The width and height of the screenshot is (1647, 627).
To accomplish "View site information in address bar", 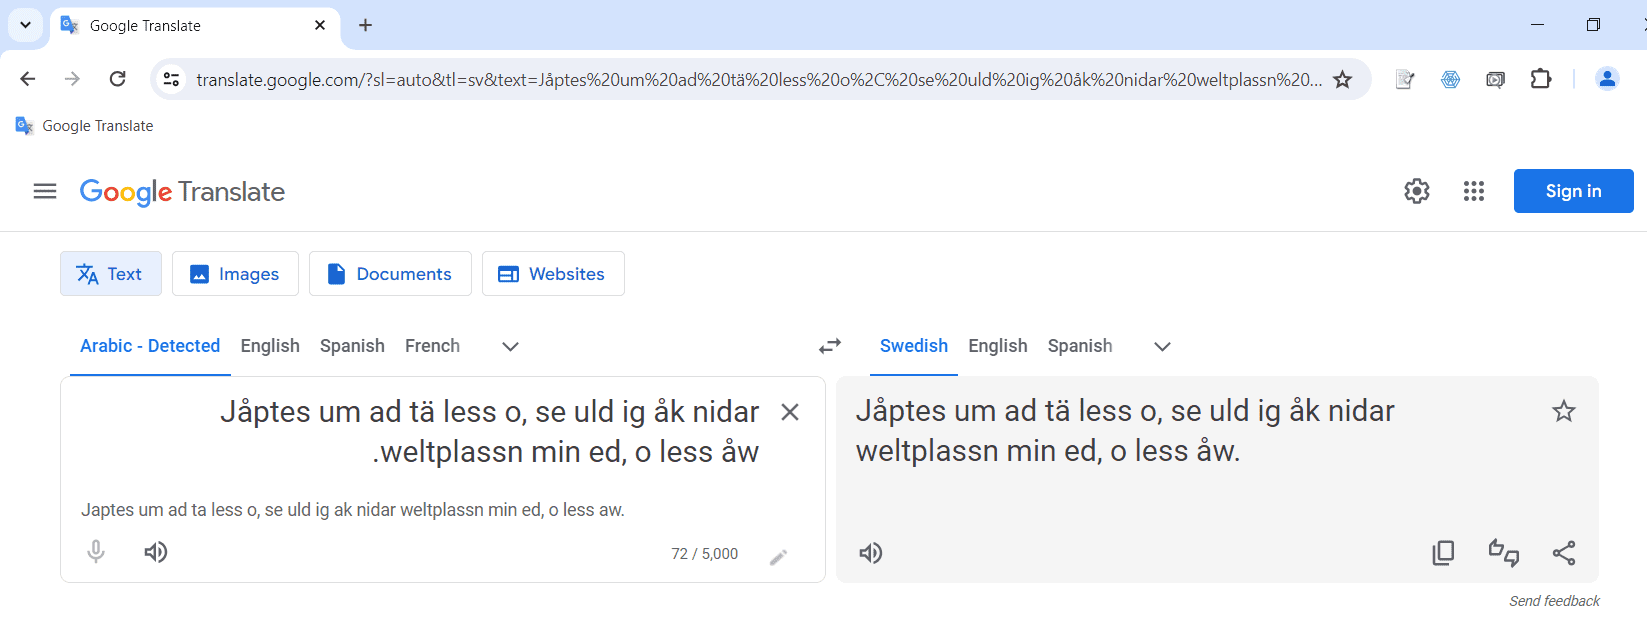I will 172,79.
